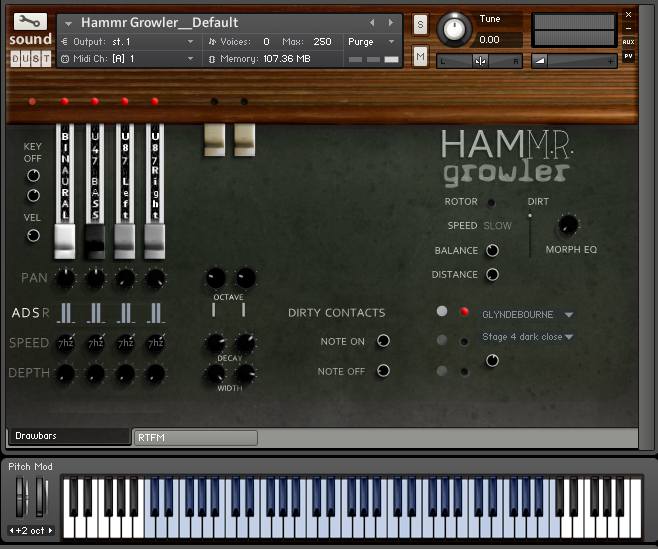This screenshot has width=658, height=549.
Task: Click knob below Stage 4 dropdown
Action: 492,360
